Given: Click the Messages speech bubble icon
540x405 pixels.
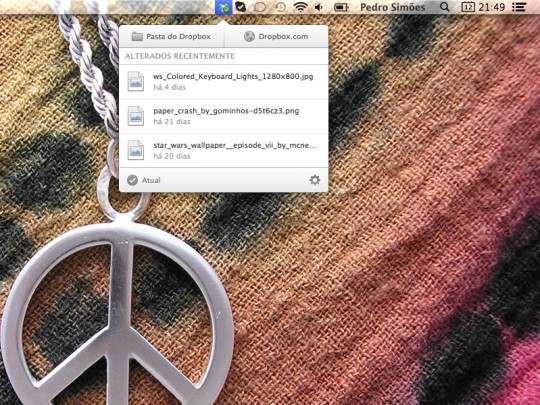Looking at the screenshot, I should (x=260, y=7).
